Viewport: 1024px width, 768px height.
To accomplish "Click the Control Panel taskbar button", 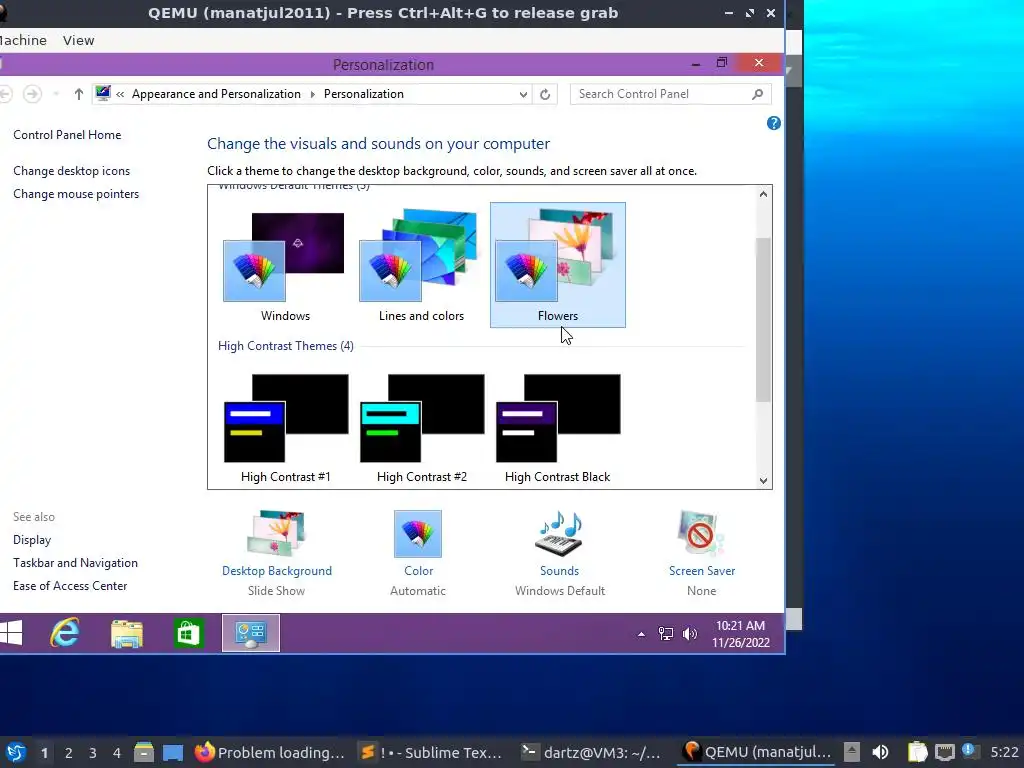I will click(x=251, y=633).
